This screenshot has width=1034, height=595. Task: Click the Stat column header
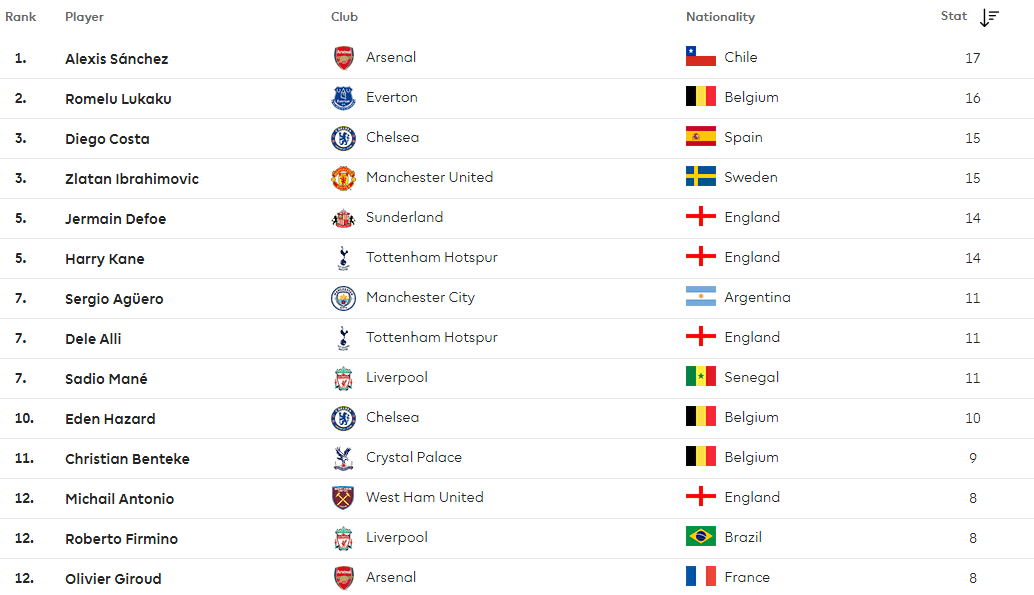pos(954,16)
